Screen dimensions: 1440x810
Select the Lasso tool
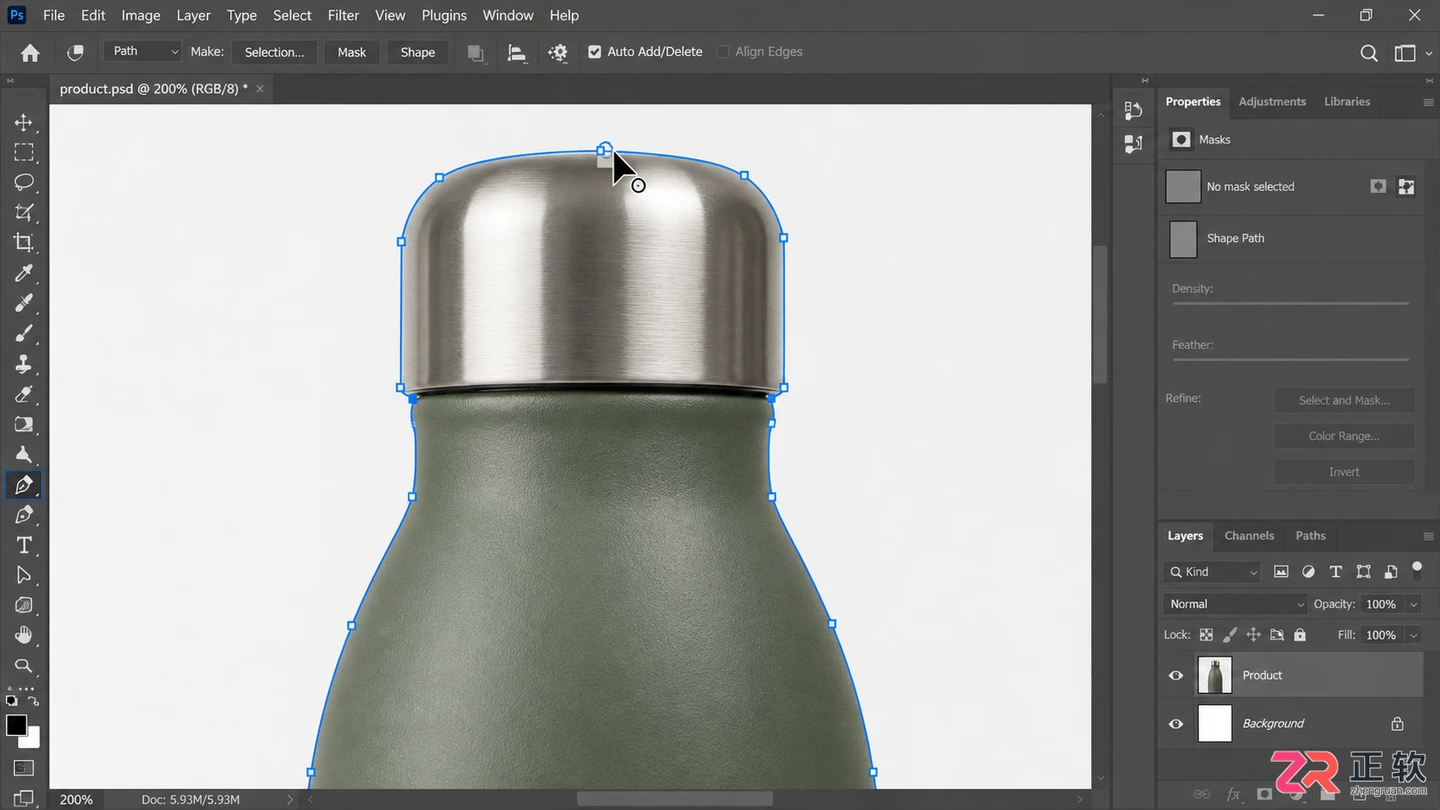[x=23, y=182]
